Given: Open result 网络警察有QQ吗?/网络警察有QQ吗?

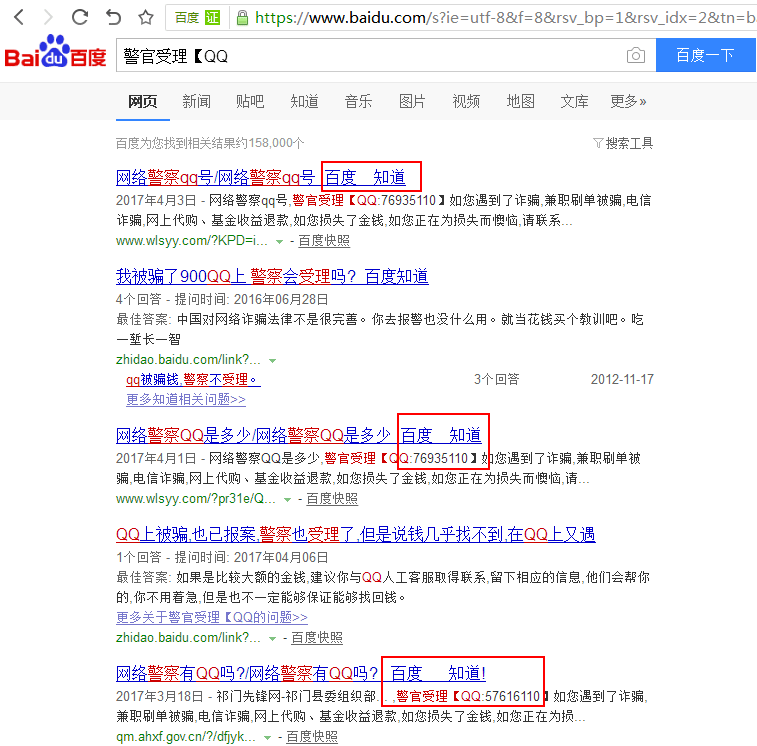Looking at the screenshot, I should [x=301, y=673].
